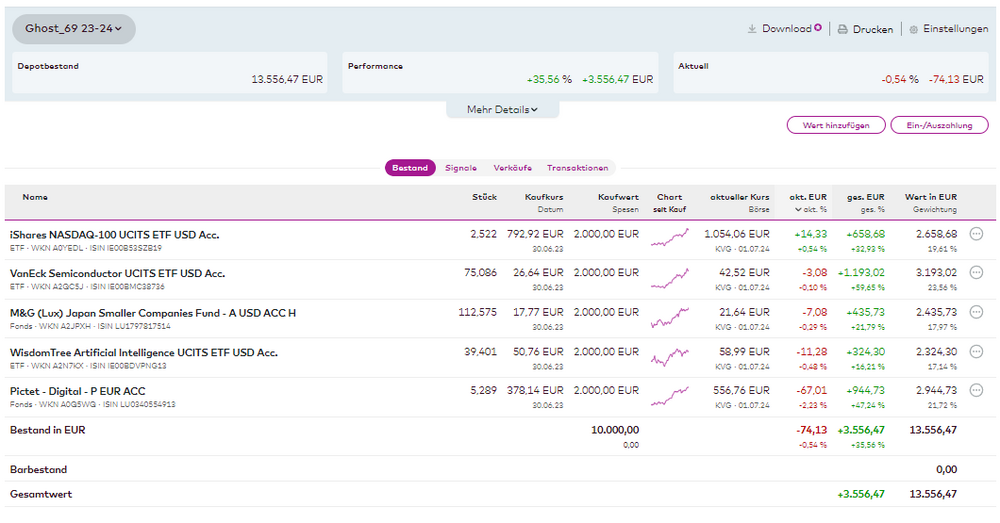Open options menu for iShares NASDAQ-100 row
This screenshot has width=1000, height=523.
tap(977, 234)
